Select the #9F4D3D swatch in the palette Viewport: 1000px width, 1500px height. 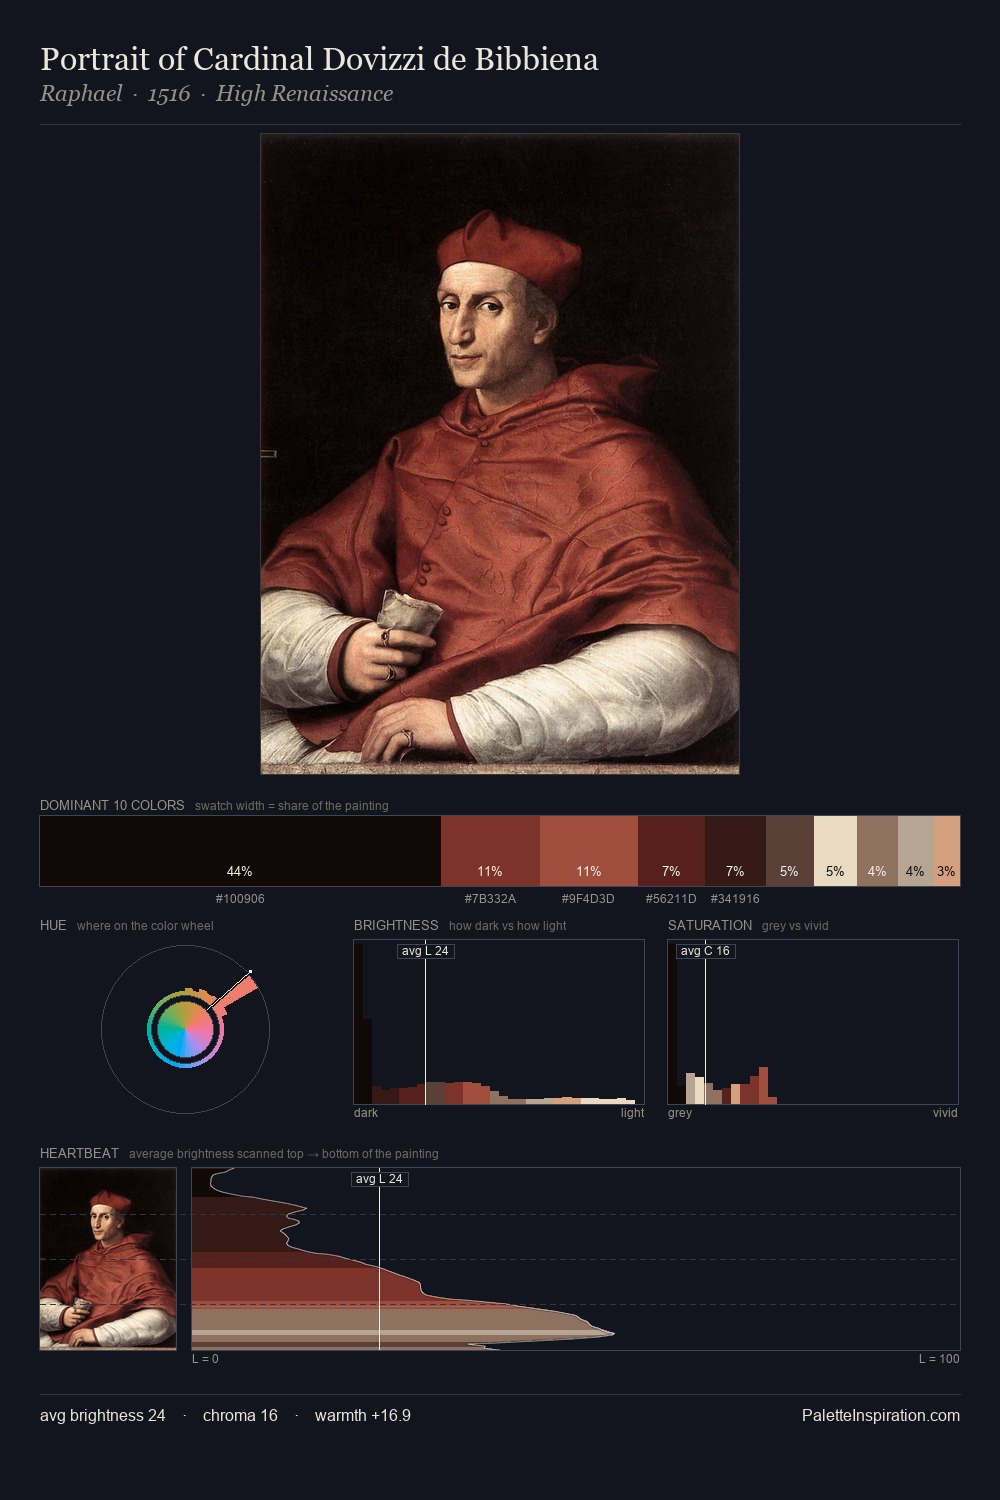click(x=589, y=851)
